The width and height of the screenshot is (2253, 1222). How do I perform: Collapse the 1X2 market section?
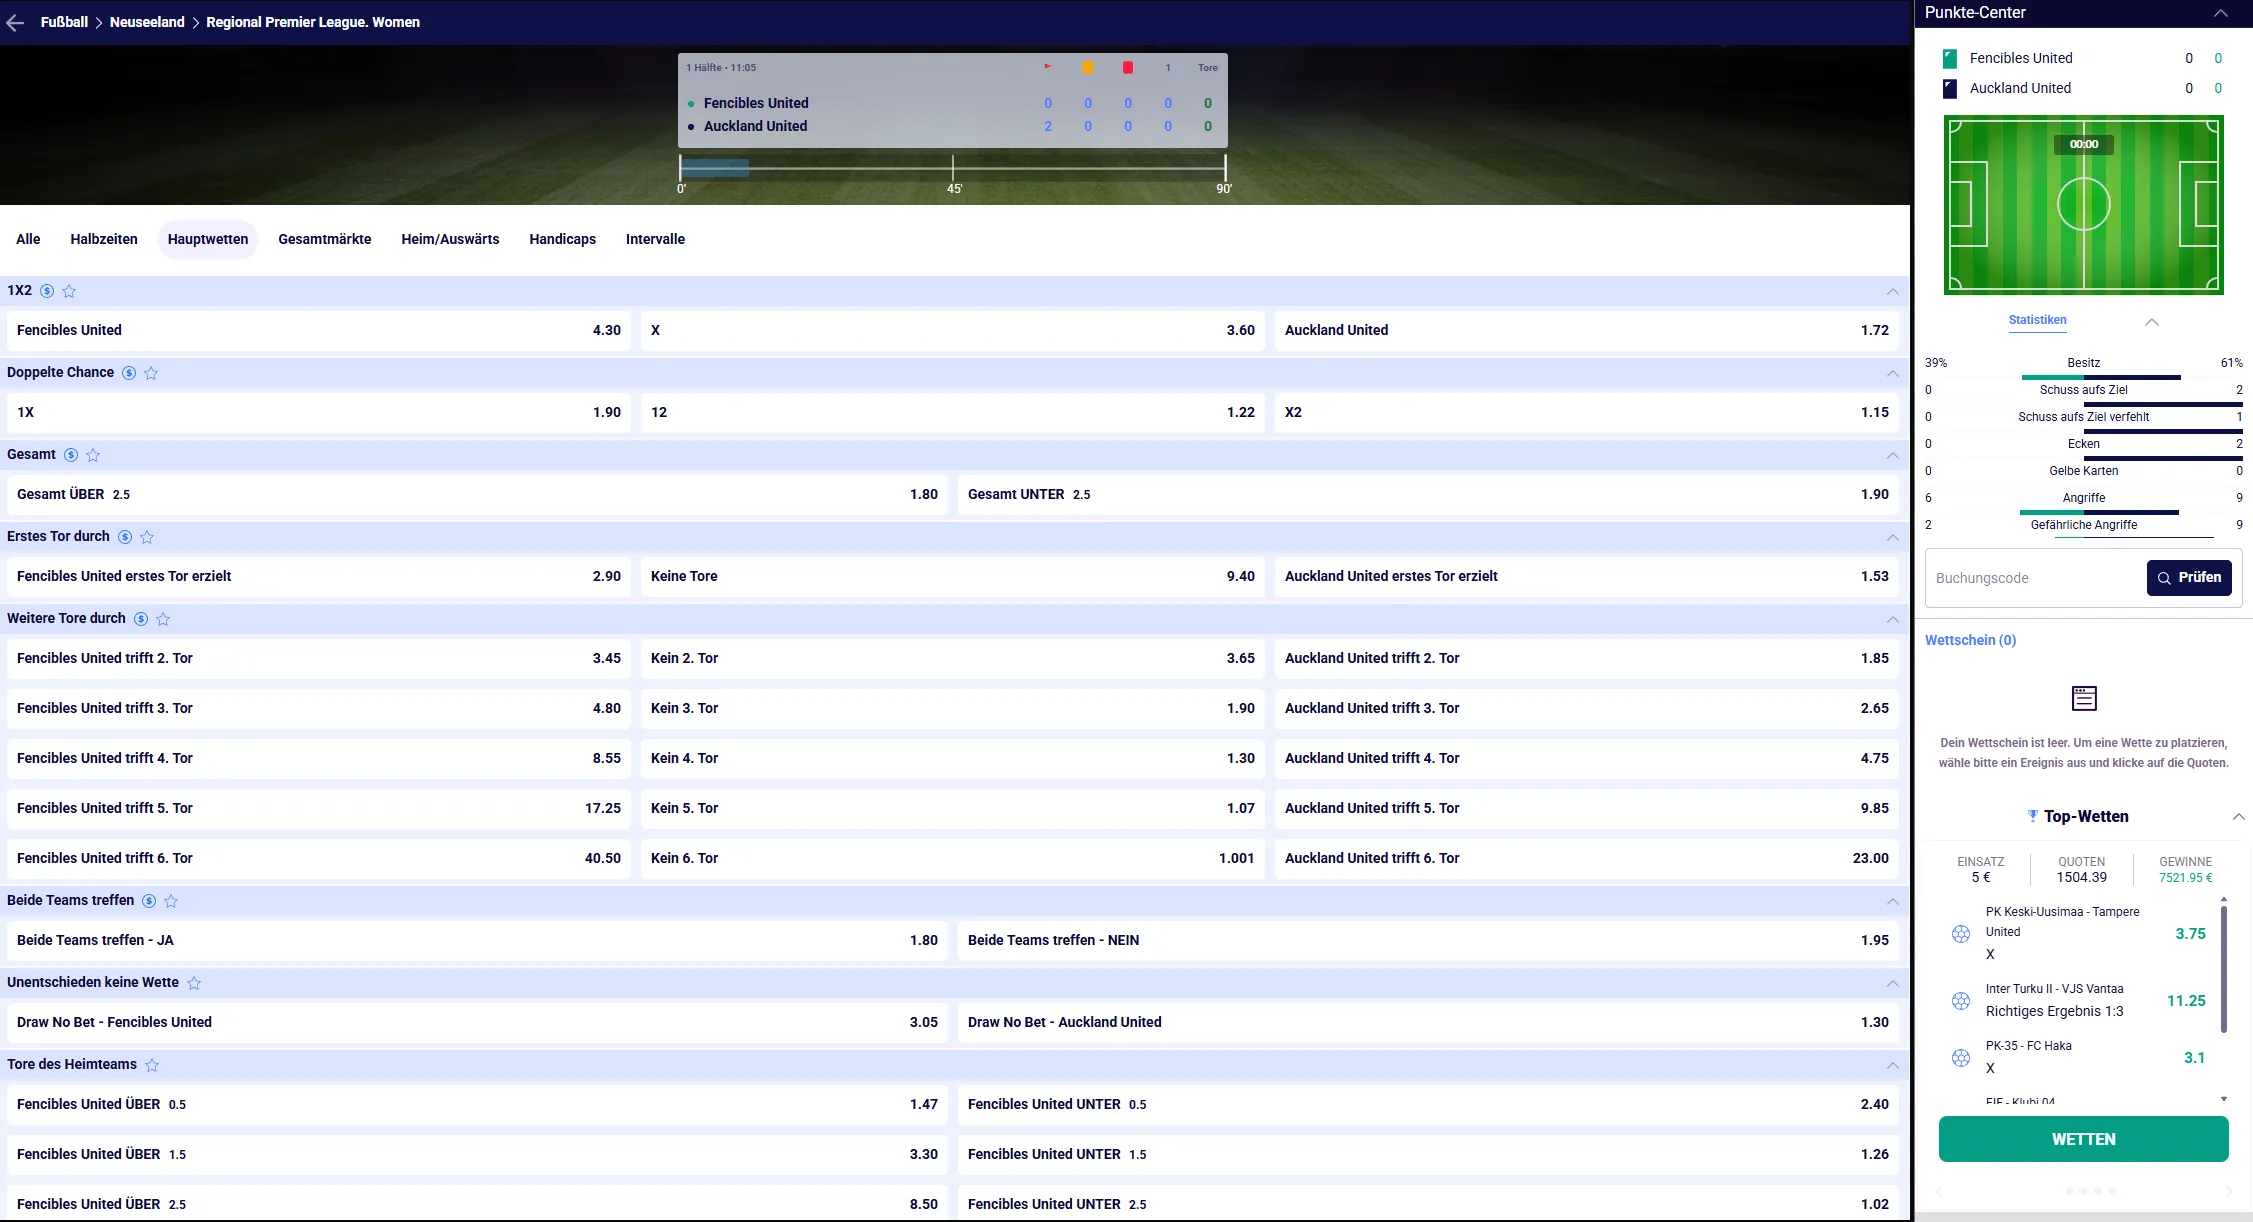(1892, 291)
